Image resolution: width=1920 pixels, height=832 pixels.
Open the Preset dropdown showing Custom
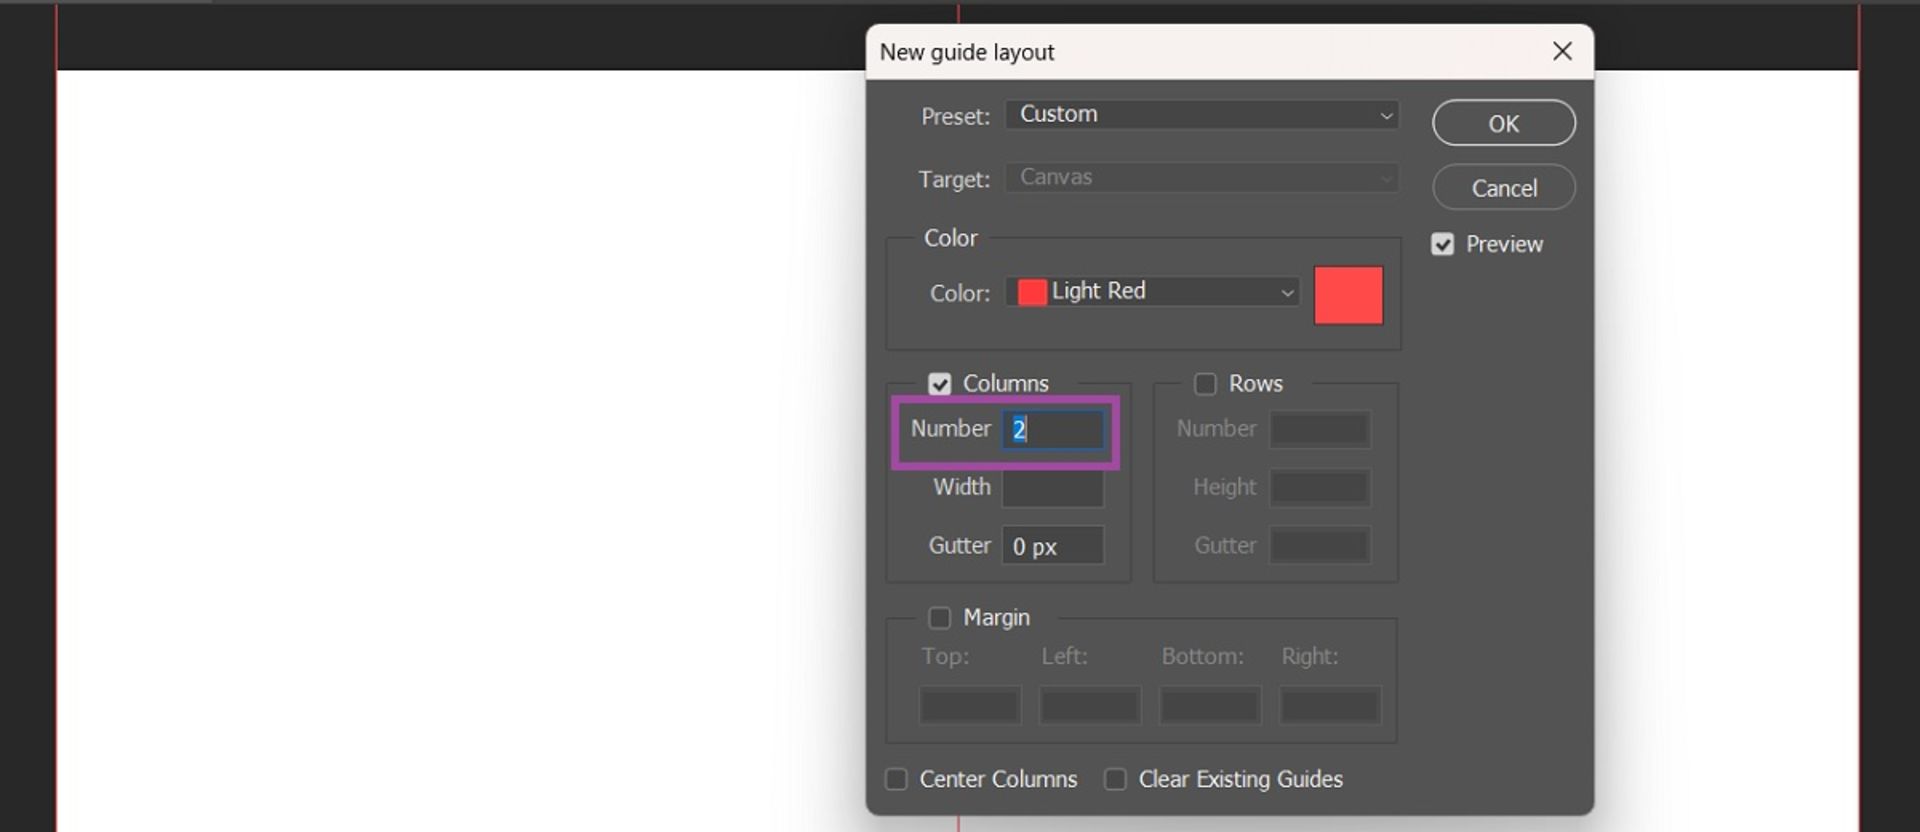click(x=1201, y=115)
